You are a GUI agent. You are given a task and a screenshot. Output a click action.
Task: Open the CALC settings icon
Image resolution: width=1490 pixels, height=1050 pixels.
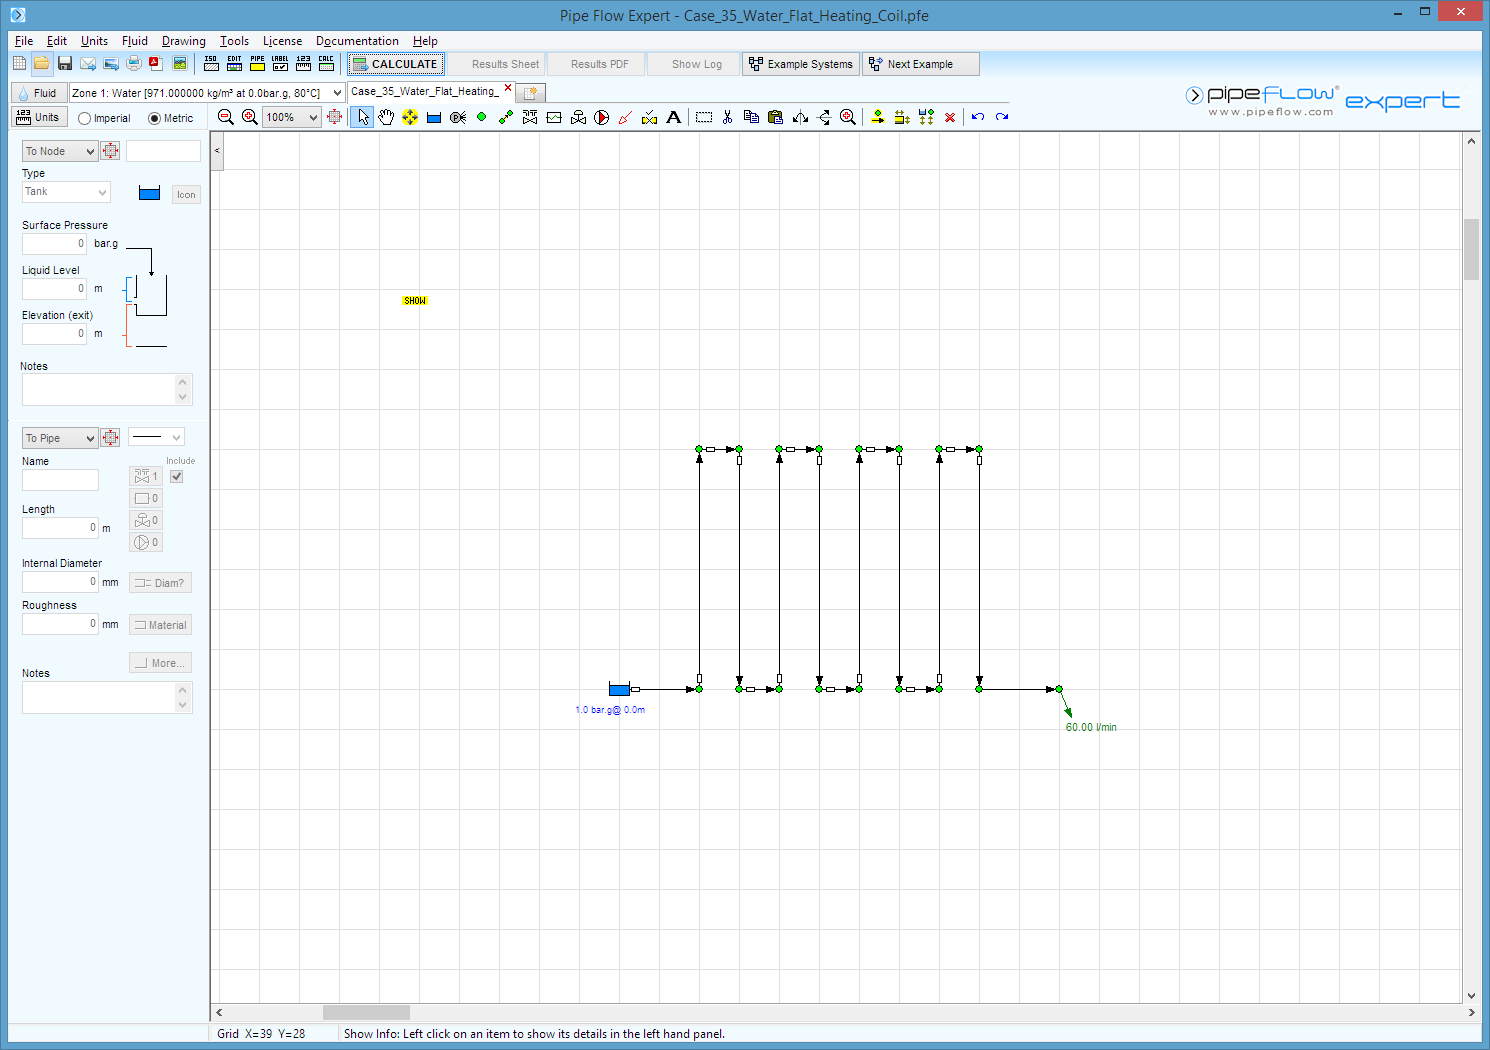point(326,64)
